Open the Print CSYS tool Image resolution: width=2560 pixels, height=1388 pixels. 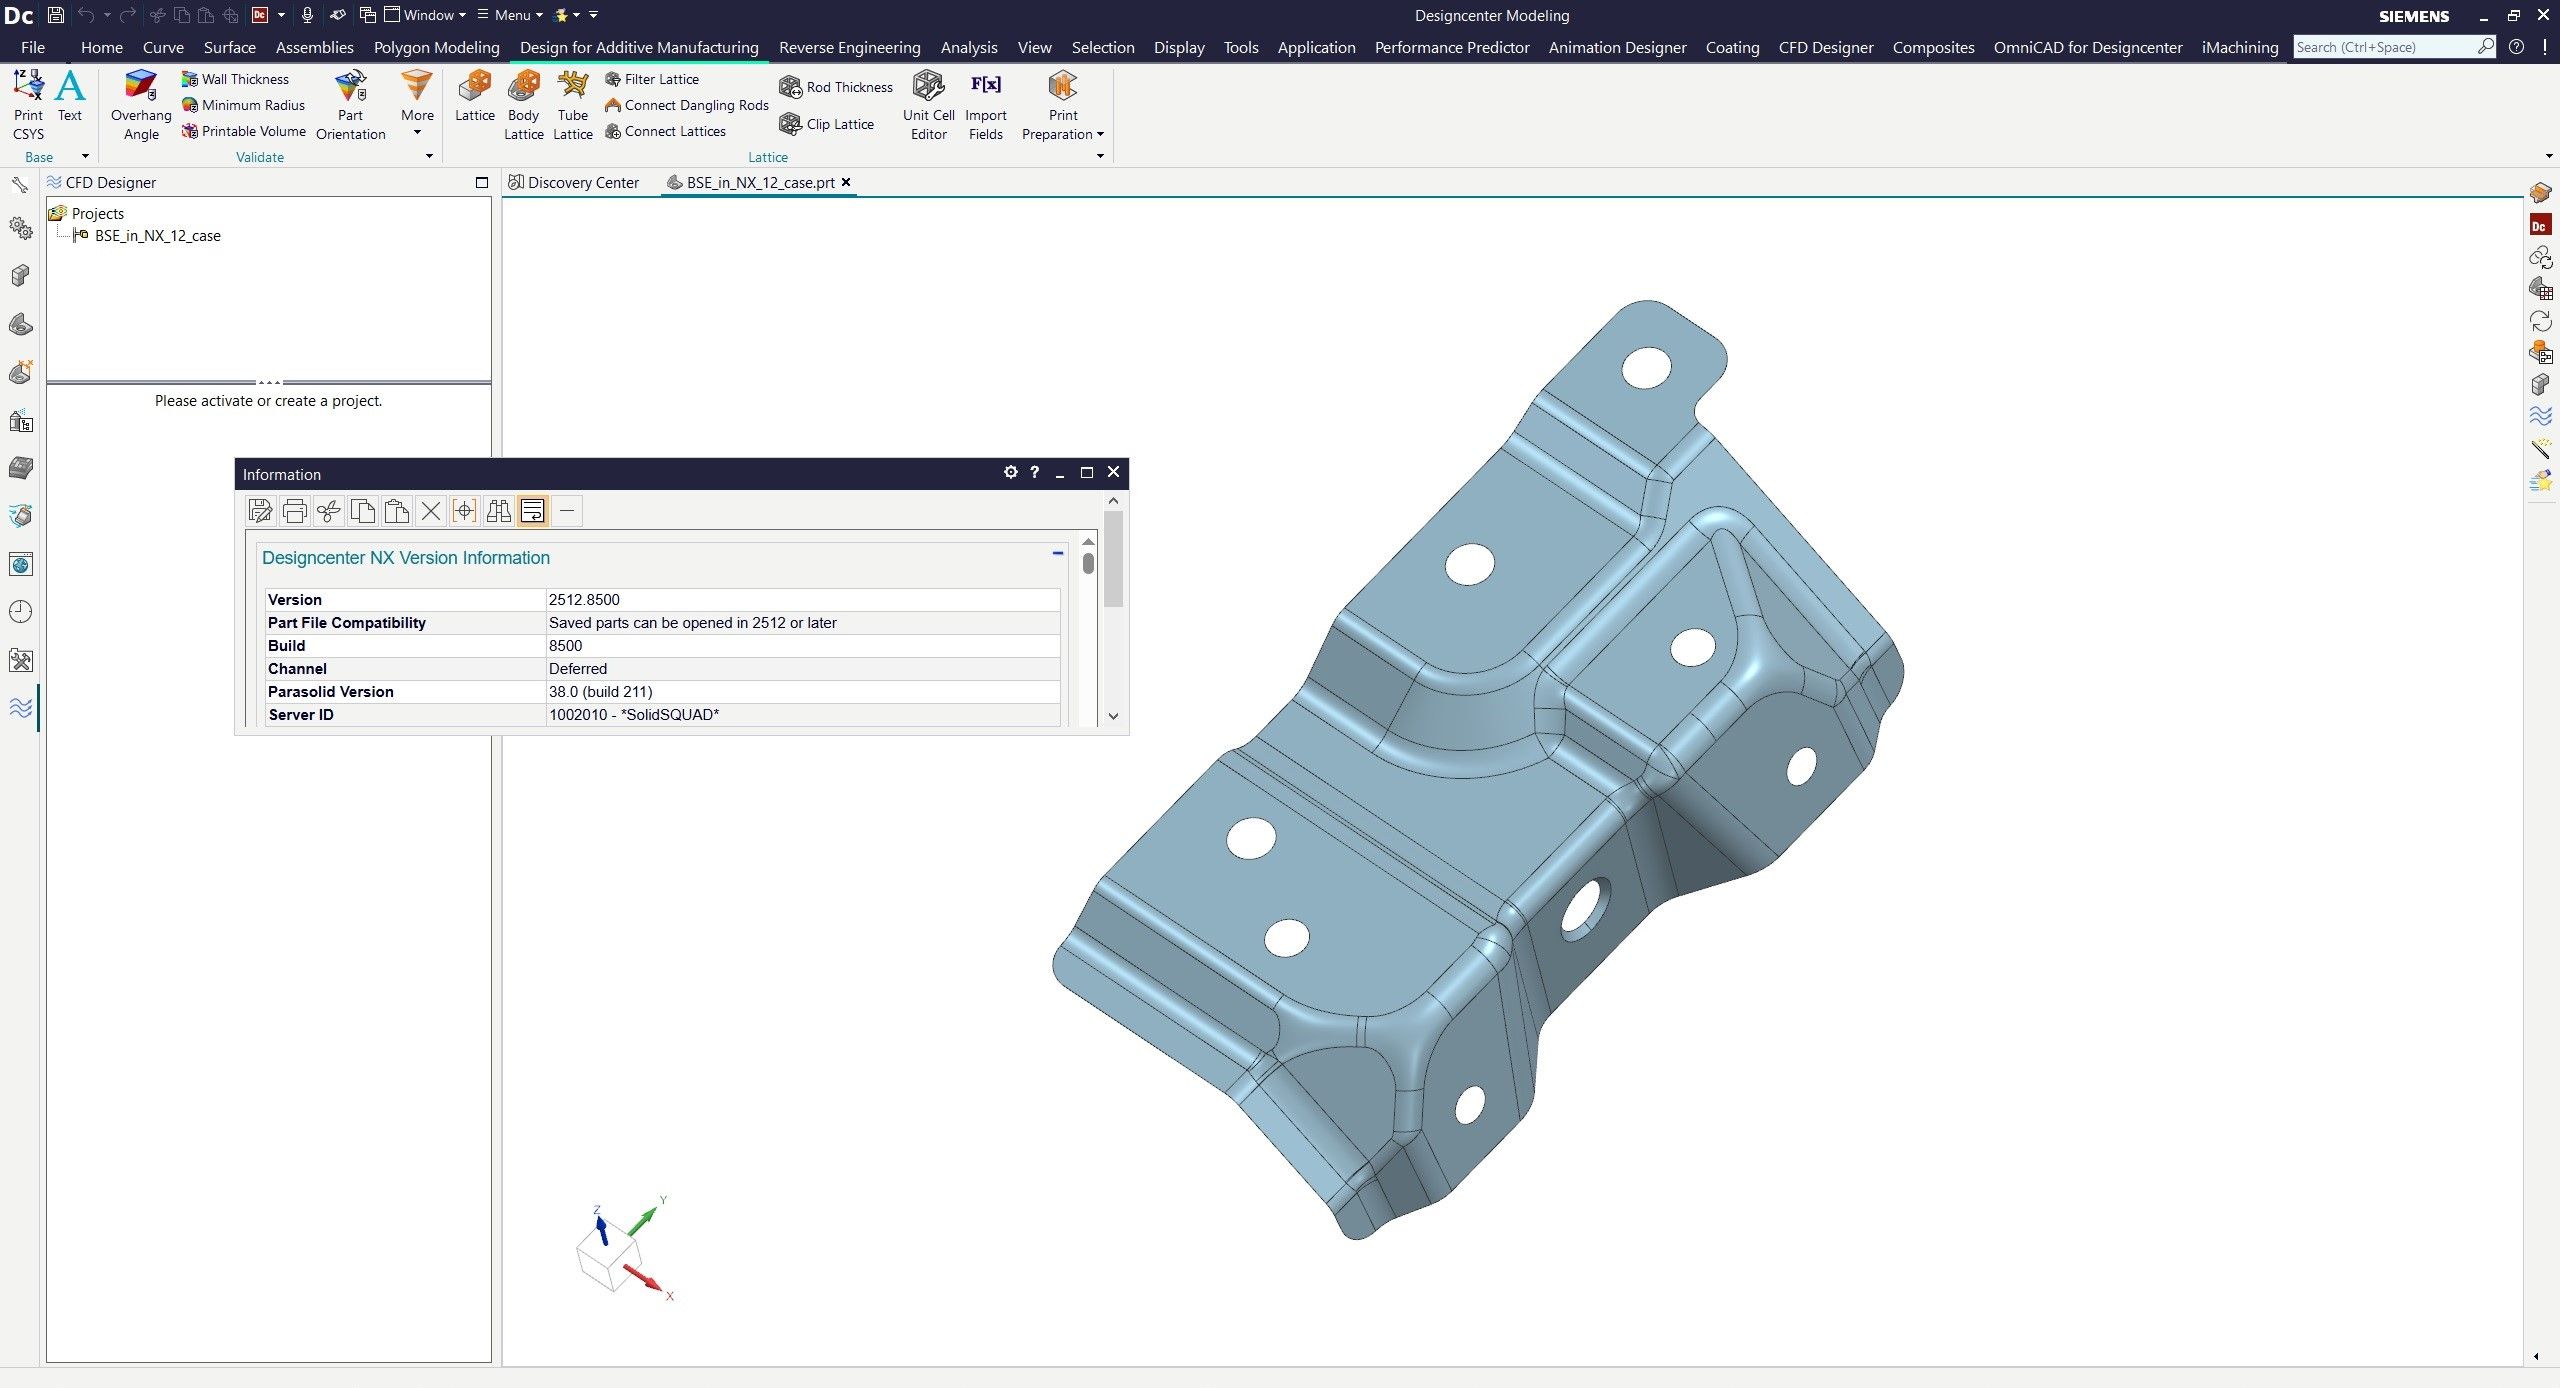click(28, 104)
